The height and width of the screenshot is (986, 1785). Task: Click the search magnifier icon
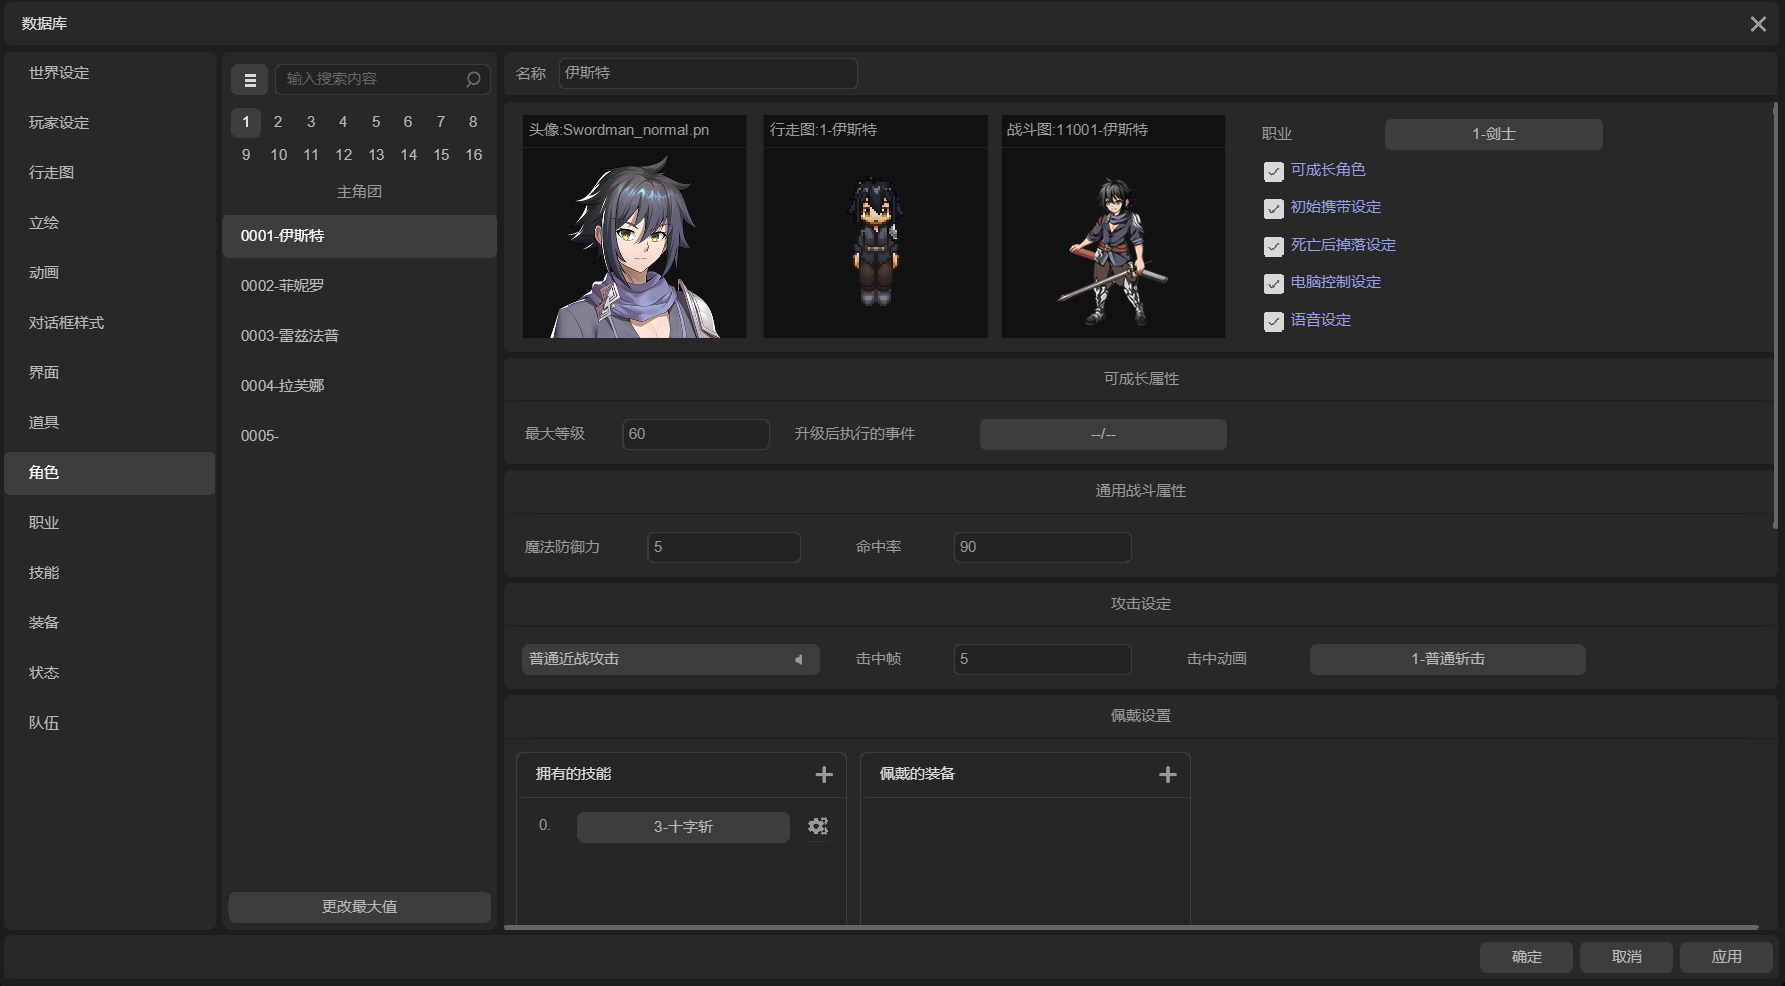(474, 79)
